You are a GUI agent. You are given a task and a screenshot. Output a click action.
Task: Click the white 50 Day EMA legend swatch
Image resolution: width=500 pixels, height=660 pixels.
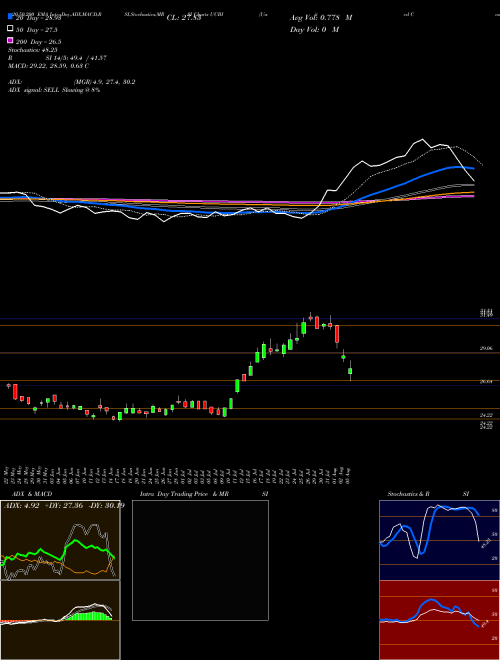(10, 29)
